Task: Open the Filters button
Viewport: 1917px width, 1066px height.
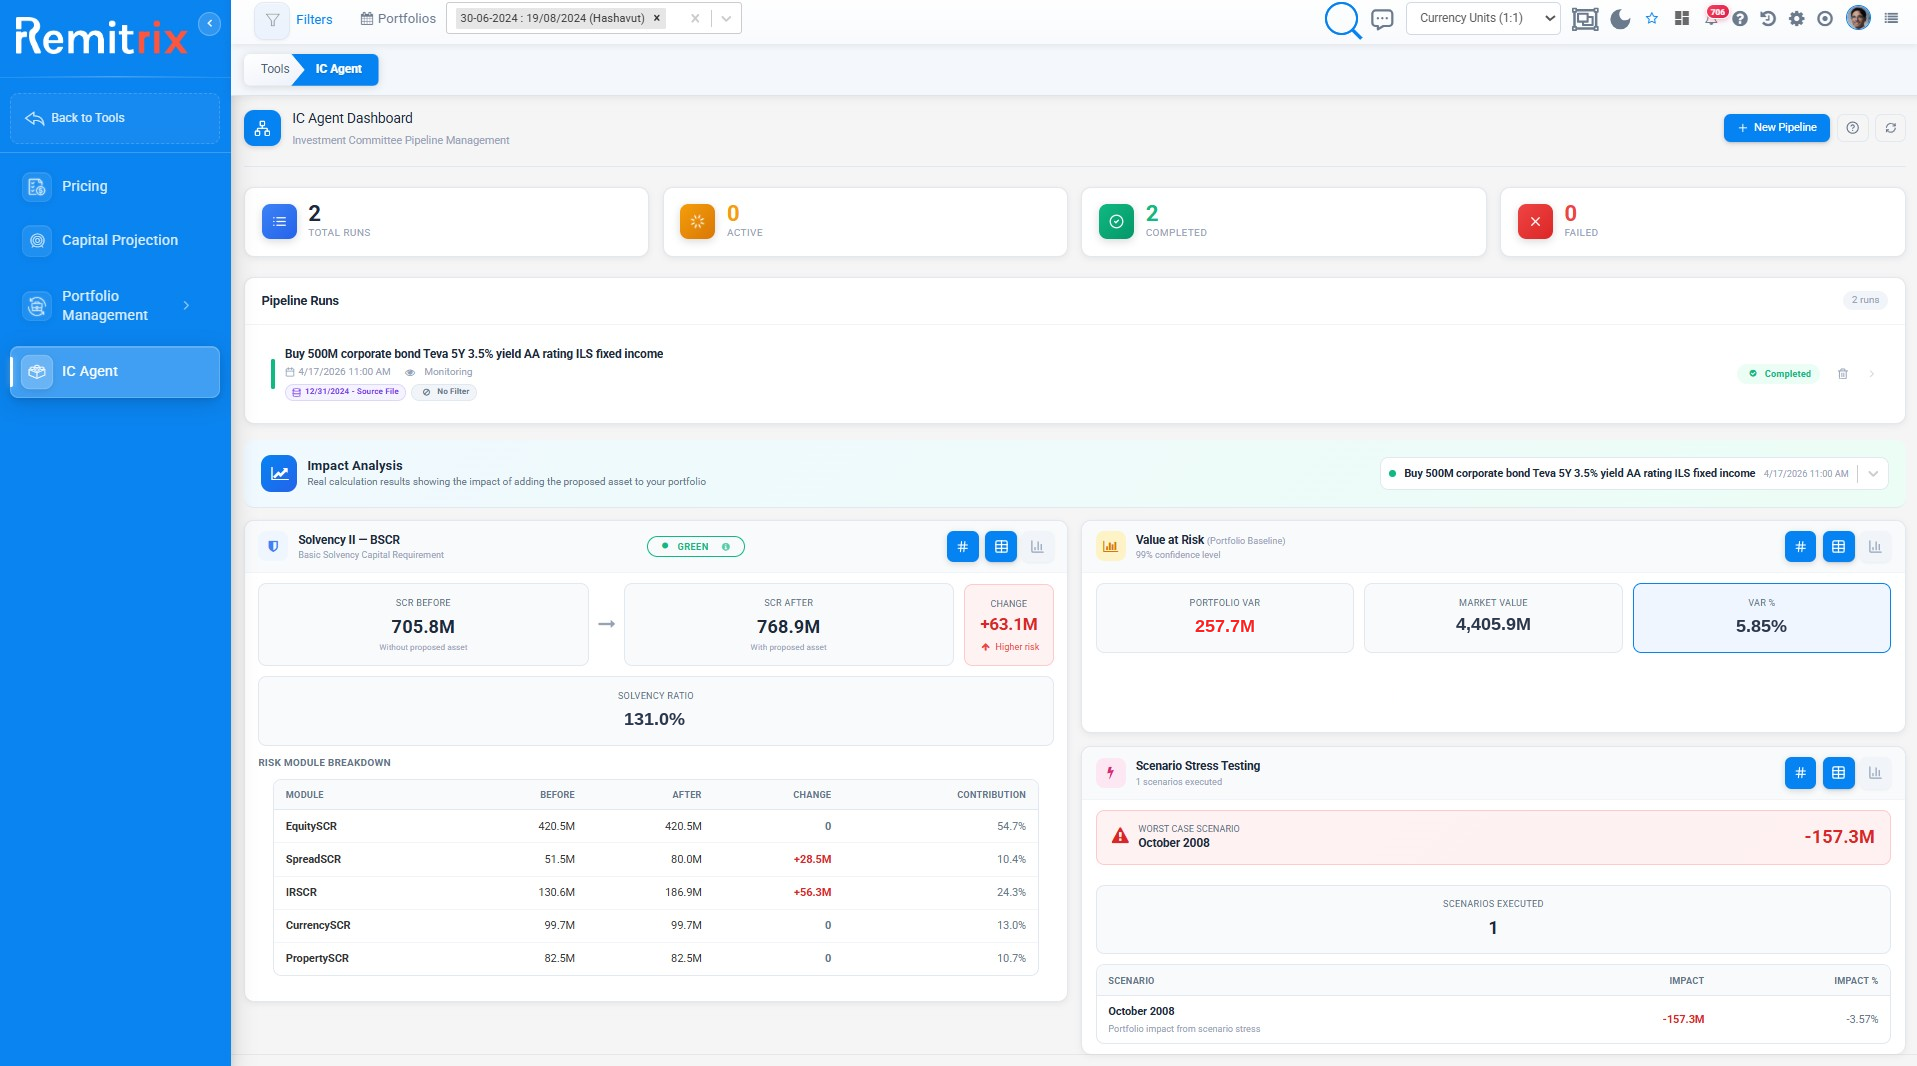Action: (x=296, y=19)
